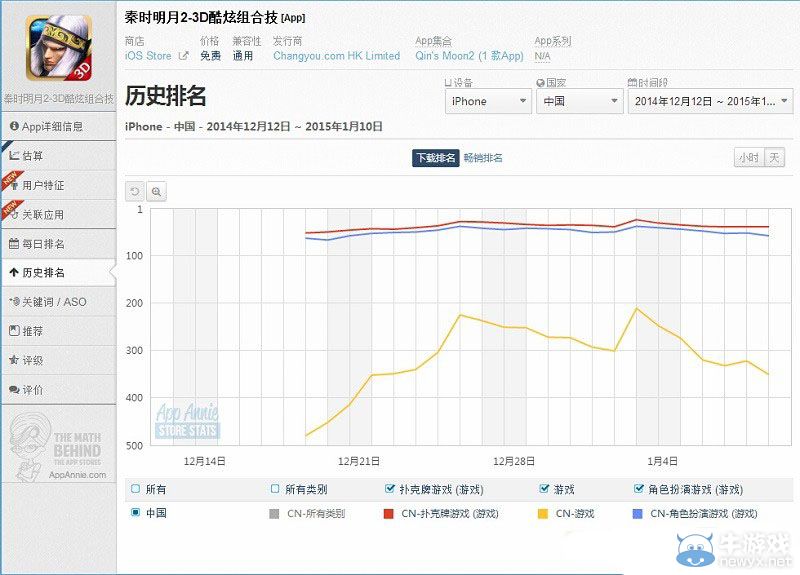Click the info icon beside App详细信息
The image size is (800, 575).
pos(14,126)
